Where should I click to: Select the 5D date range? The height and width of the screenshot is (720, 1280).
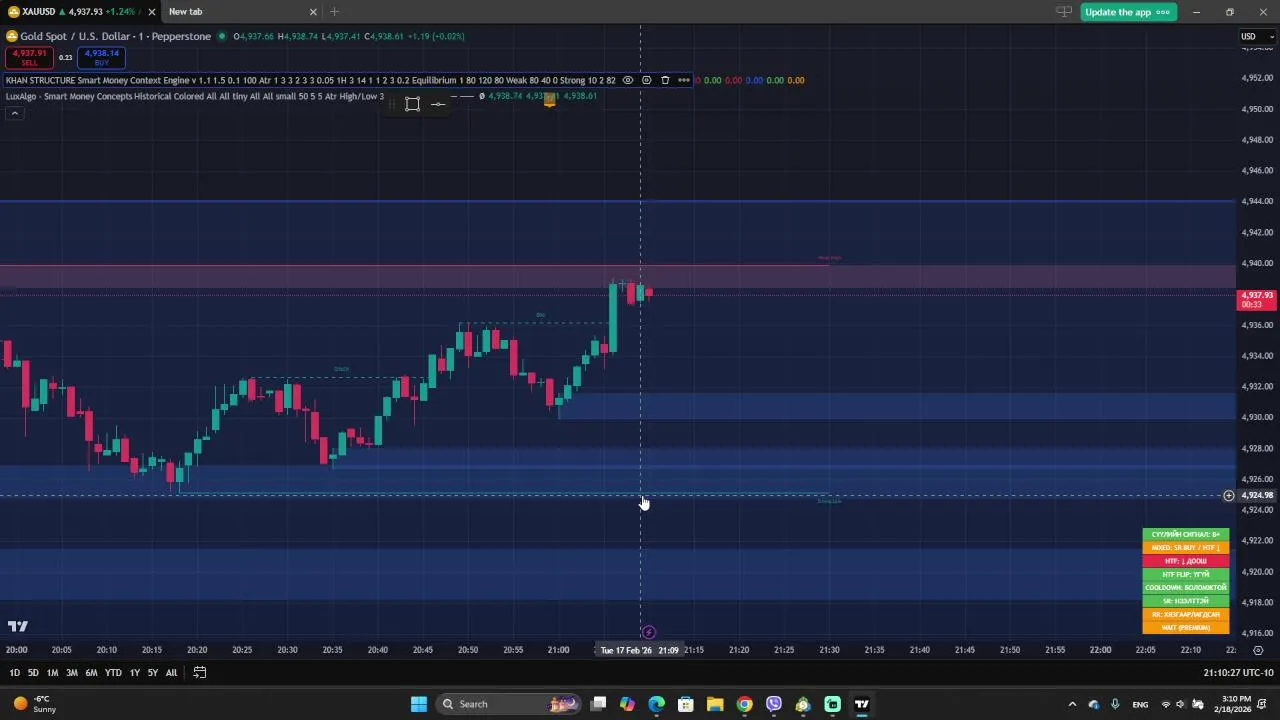coord(33,673)
